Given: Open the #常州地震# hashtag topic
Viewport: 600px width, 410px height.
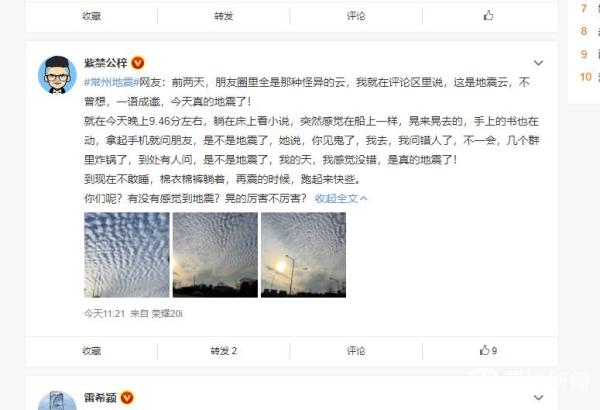Looking at the screenshot, I should coord(111,82).
